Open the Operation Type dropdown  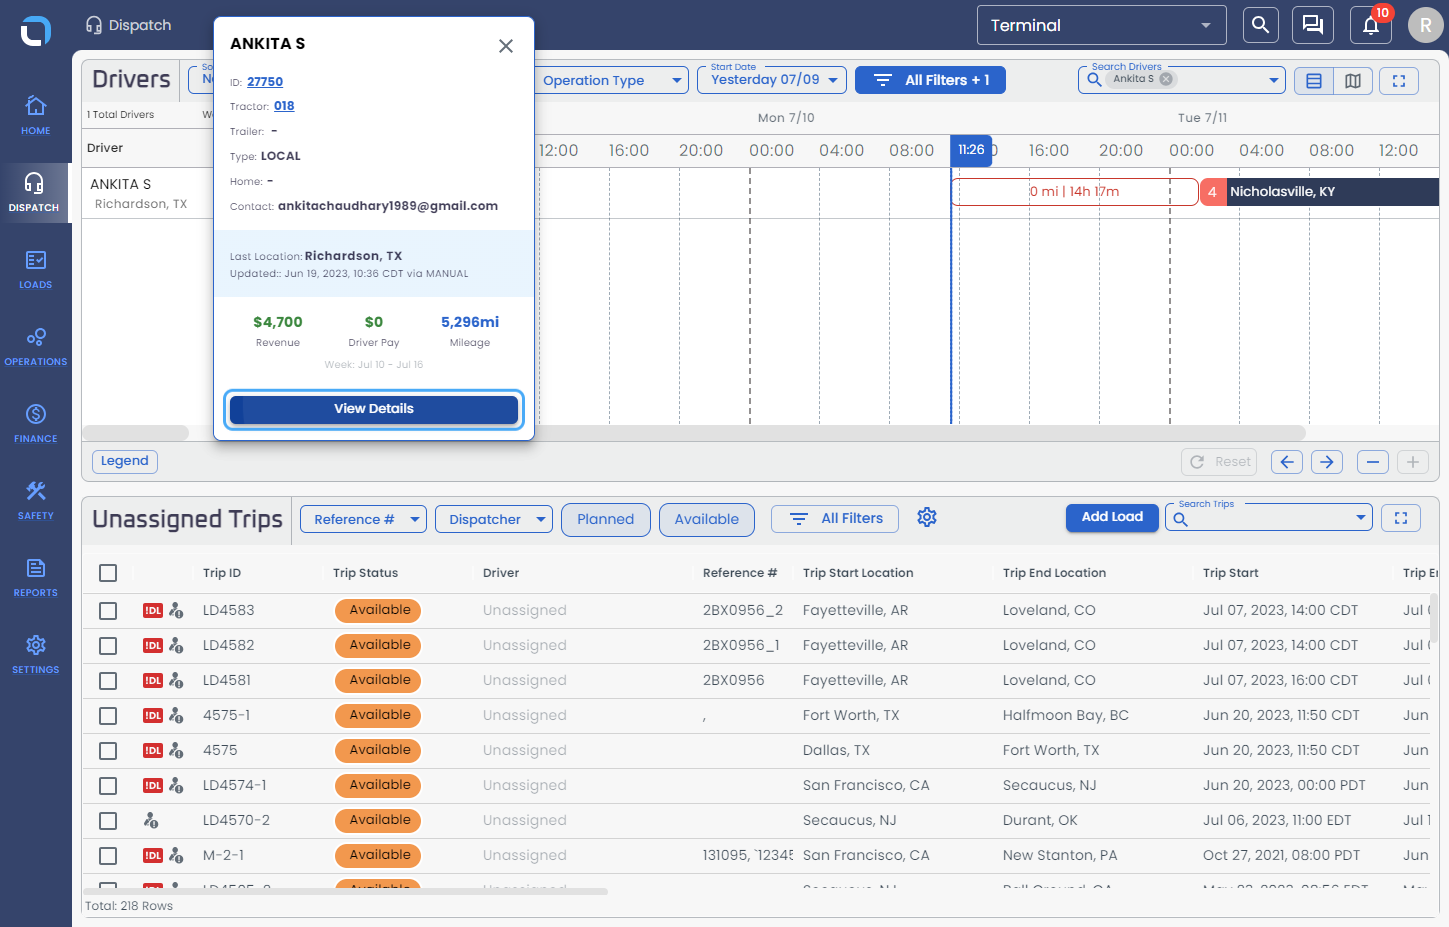click(x=611, y=81)
